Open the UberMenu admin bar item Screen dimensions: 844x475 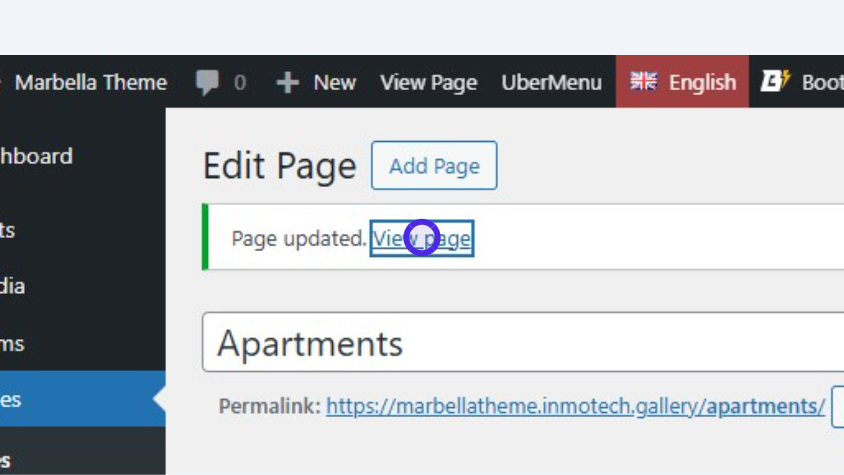[551, 82]
